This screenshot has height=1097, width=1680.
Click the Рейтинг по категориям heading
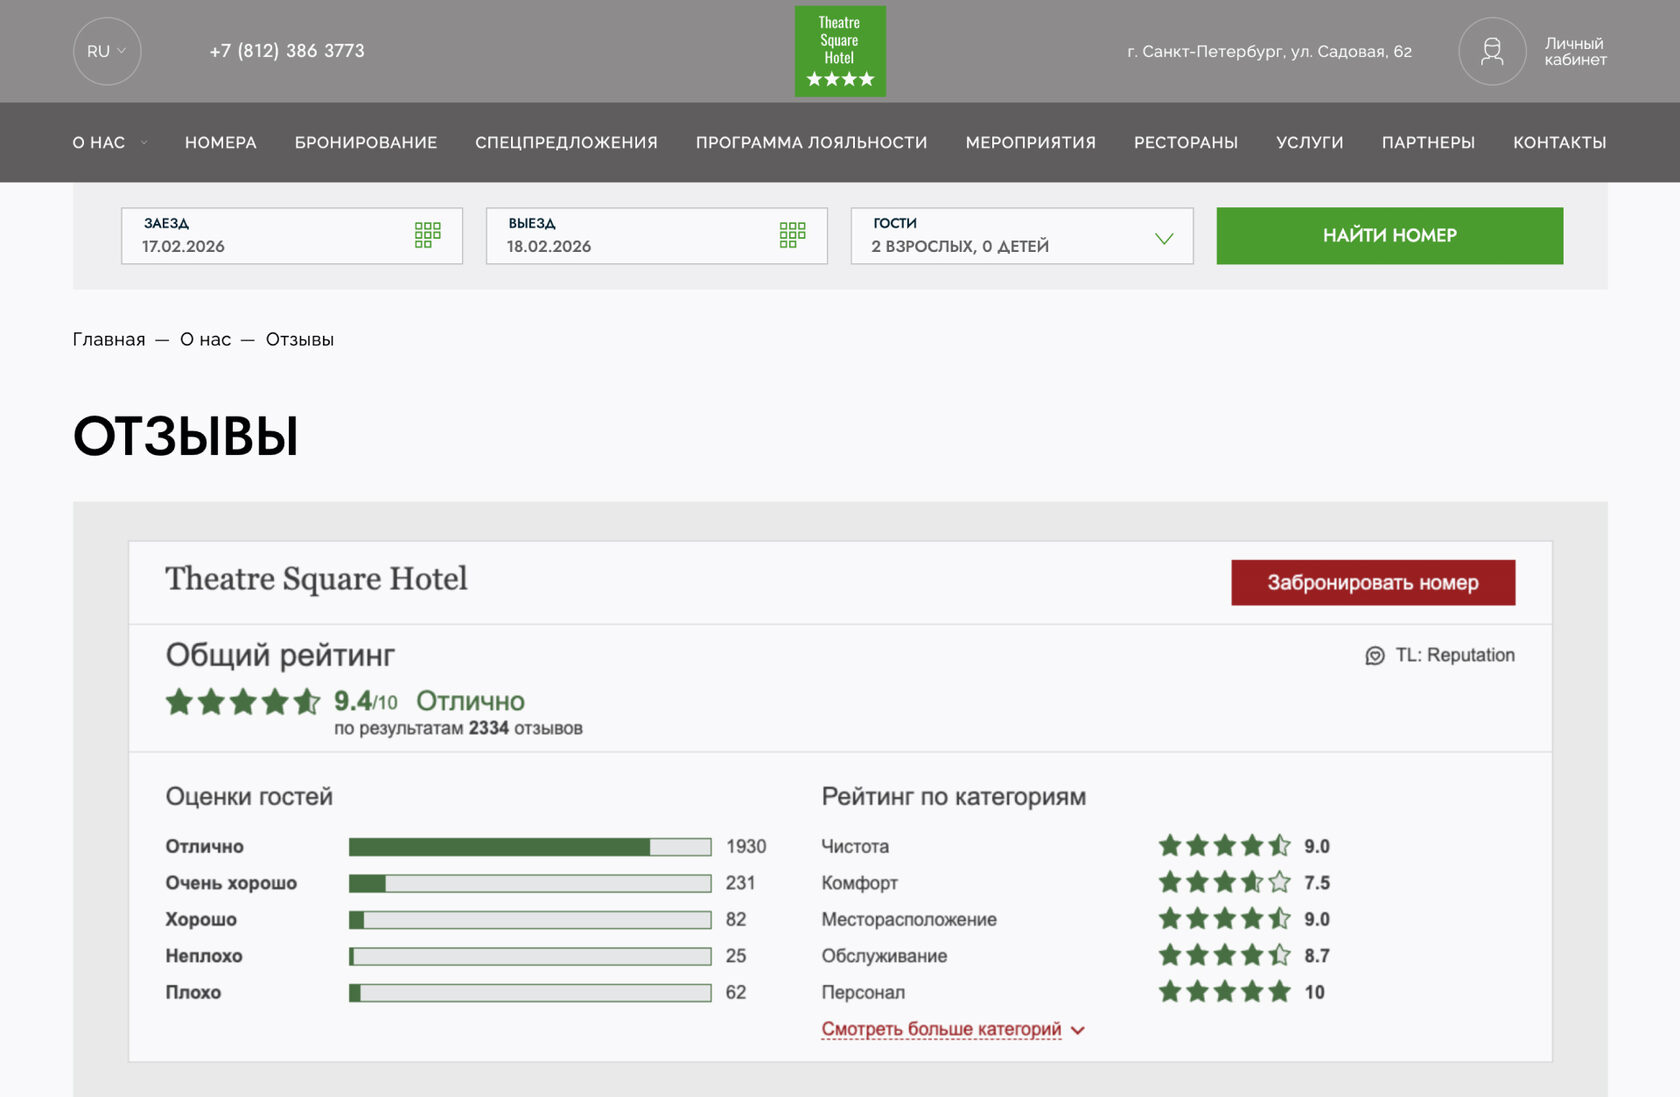pos(954,797)
